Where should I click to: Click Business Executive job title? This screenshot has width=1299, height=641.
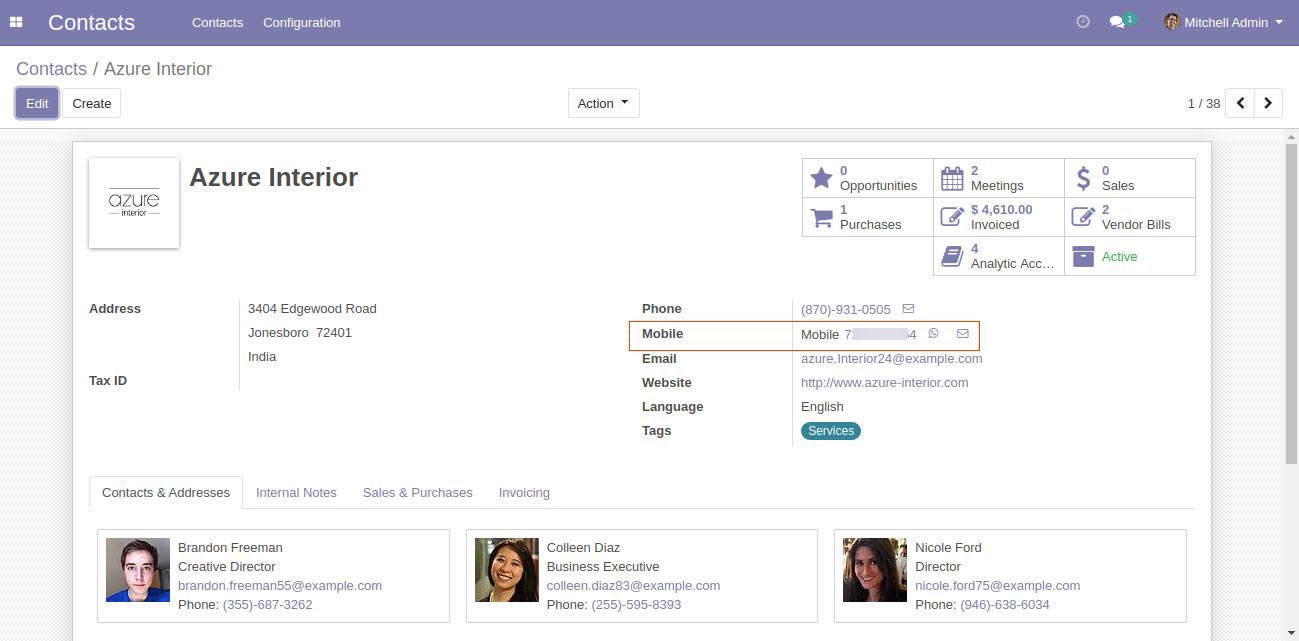pyautogui.click(x=603, y=566)
